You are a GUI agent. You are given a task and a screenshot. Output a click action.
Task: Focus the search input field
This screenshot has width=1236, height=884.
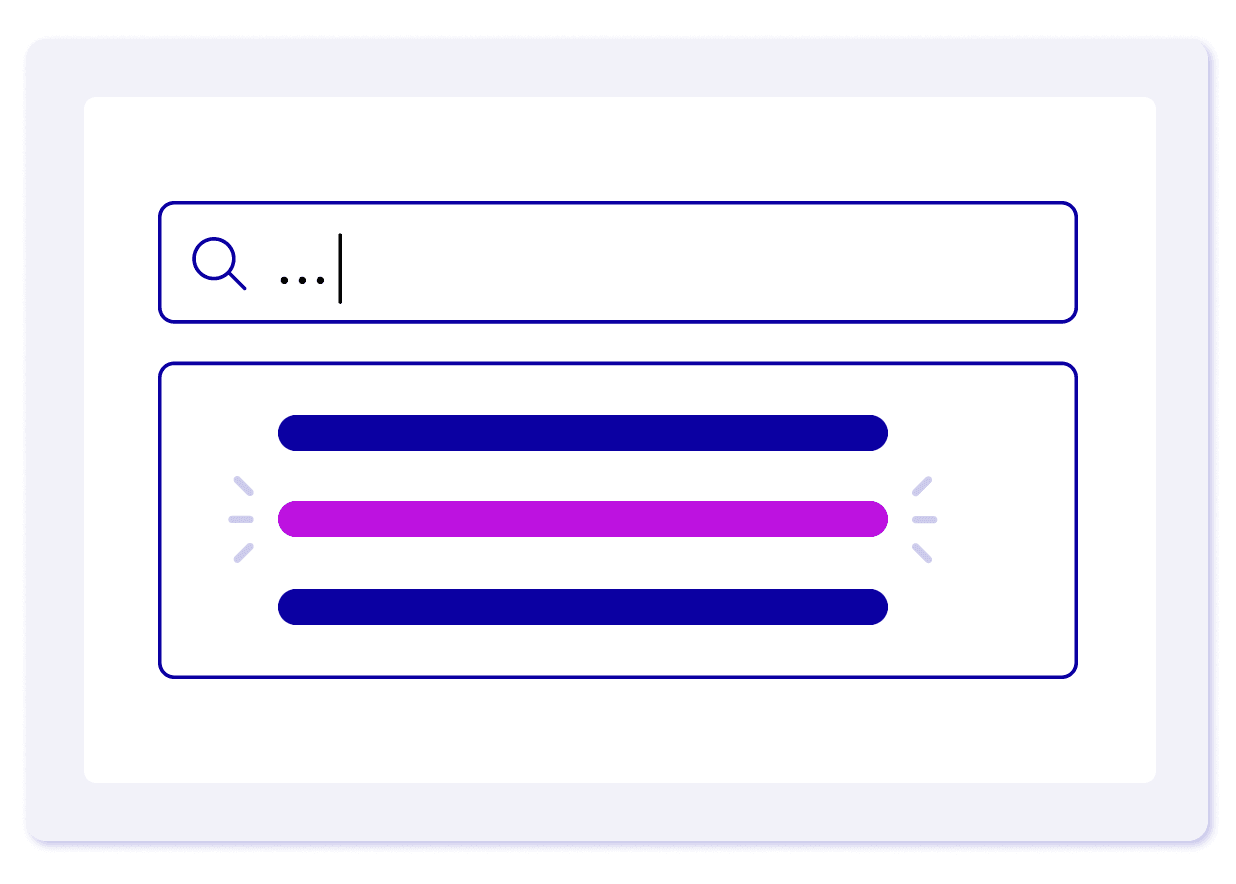618,263
